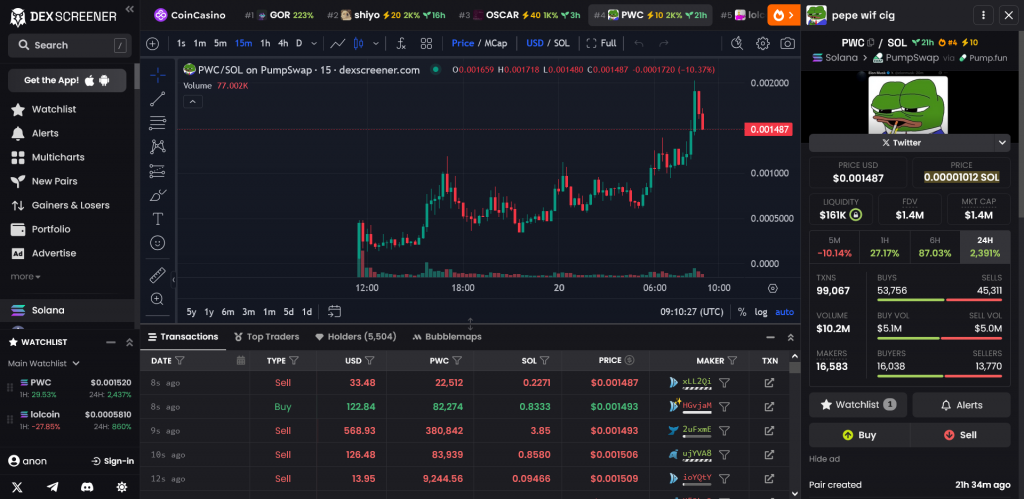Add symbol to compare with plus icon
Viewport: 1024px width, 499px height.
(153, 44)
